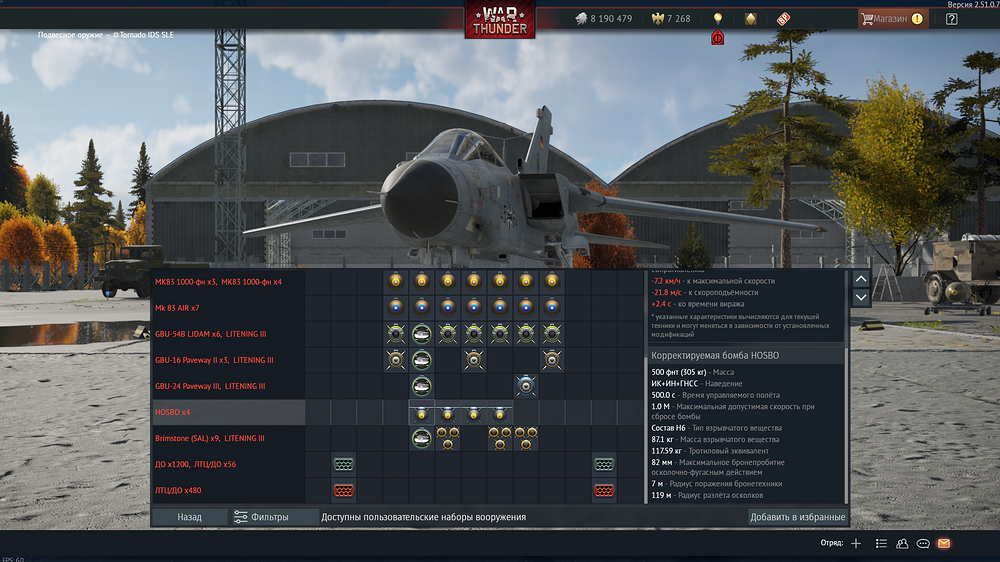
Task: Open the battle pass BP icon
Action: click(x=783, y=18)
